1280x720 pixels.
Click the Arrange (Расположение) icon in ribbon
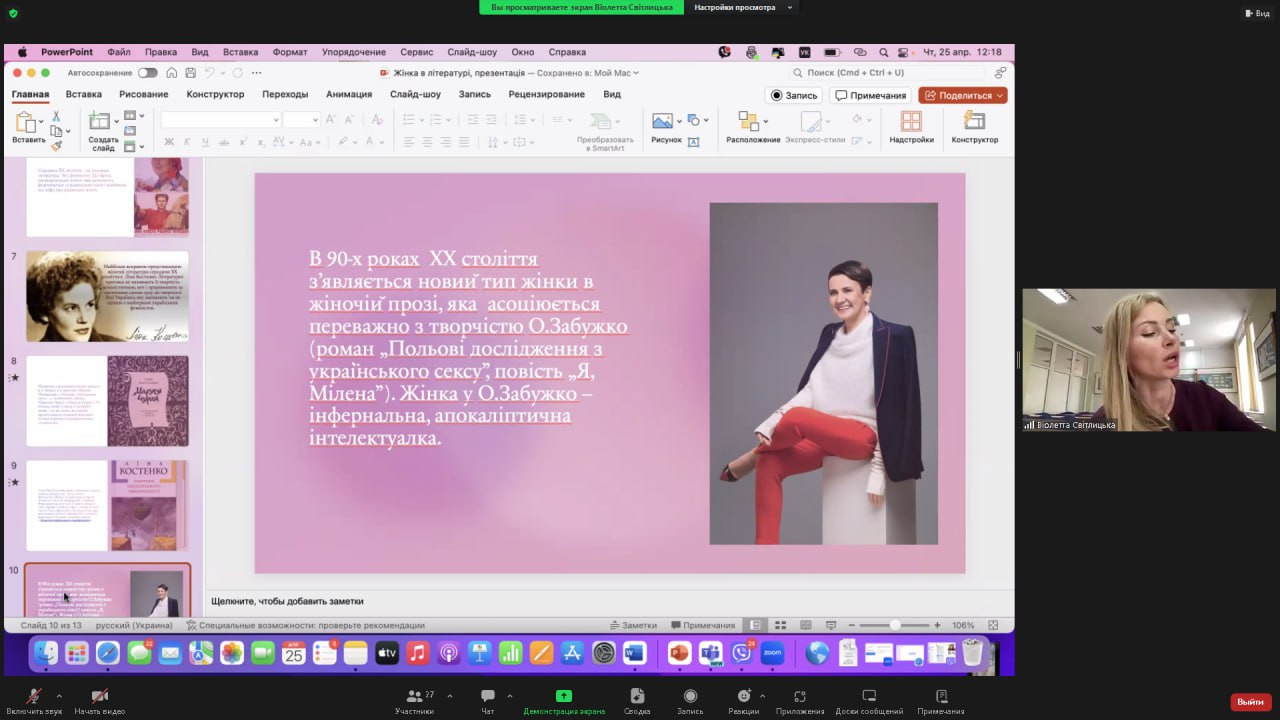point(749,122)
